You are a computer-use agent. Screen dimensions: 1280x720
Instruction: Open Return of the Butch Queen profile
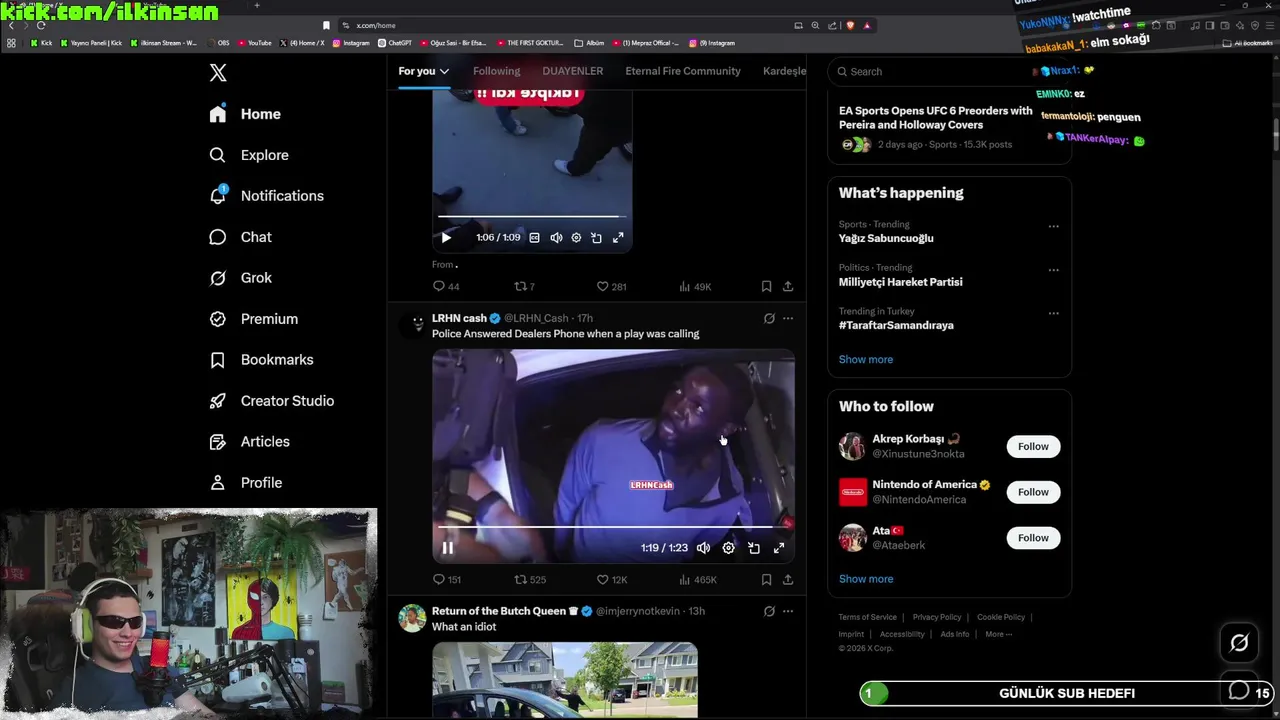click(499, 611)
